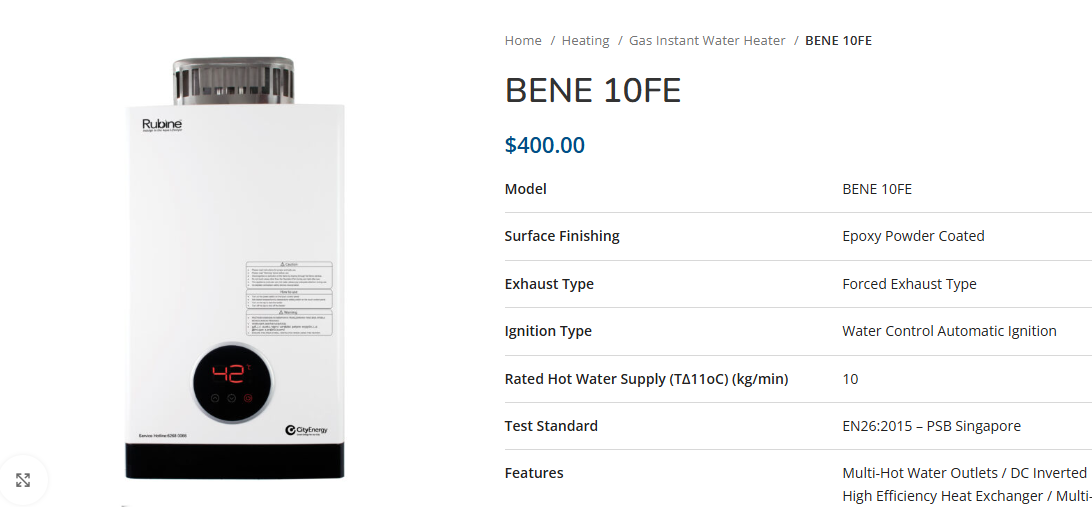Click the $400.00 price
This screenshot has width=1092, height=507.
pos(544,145)
